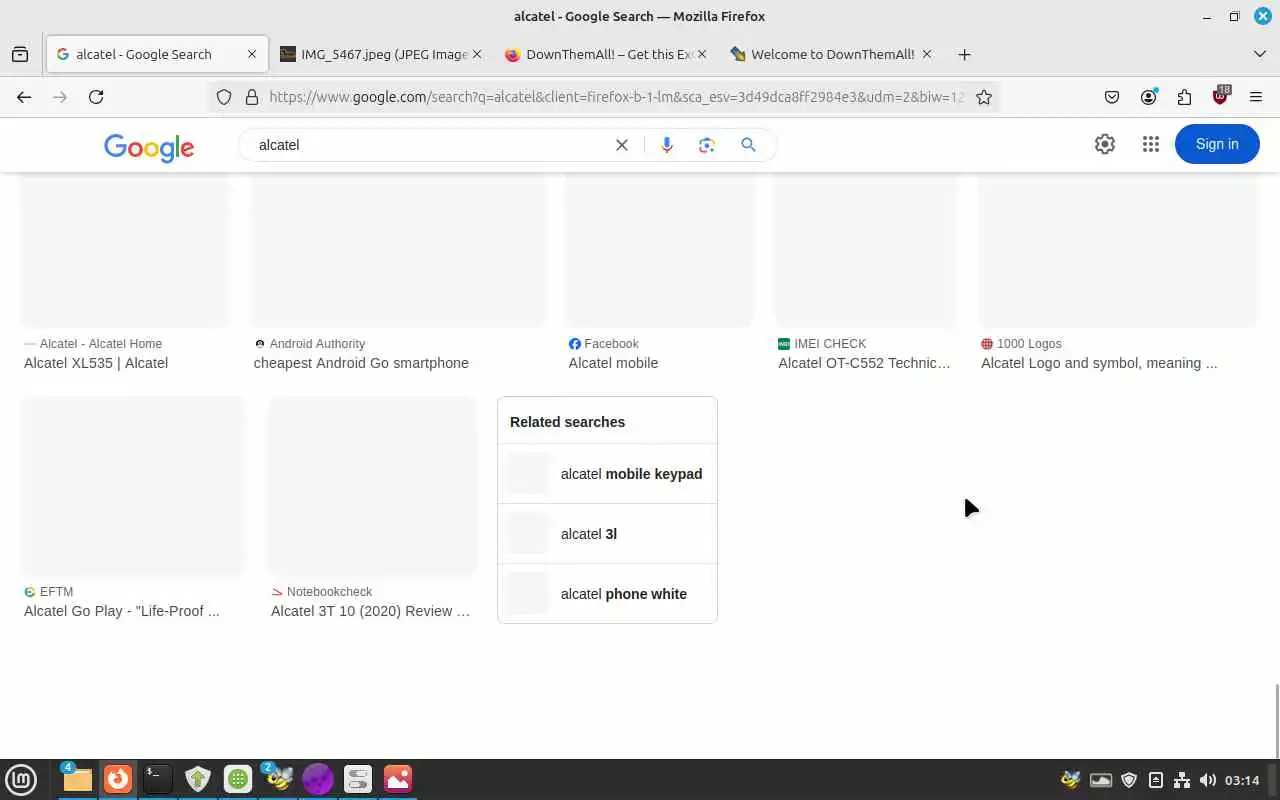The height and width of the screenshot is (800, 1280).
Task: Go to Google home via logo
Action: click(x=149, y=147)
